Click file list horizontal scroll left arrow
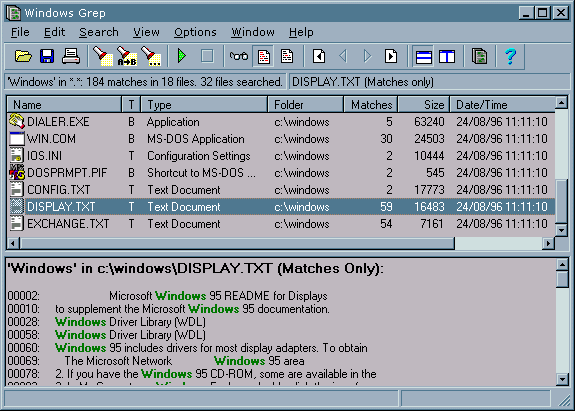 click(x=14, y=243)
